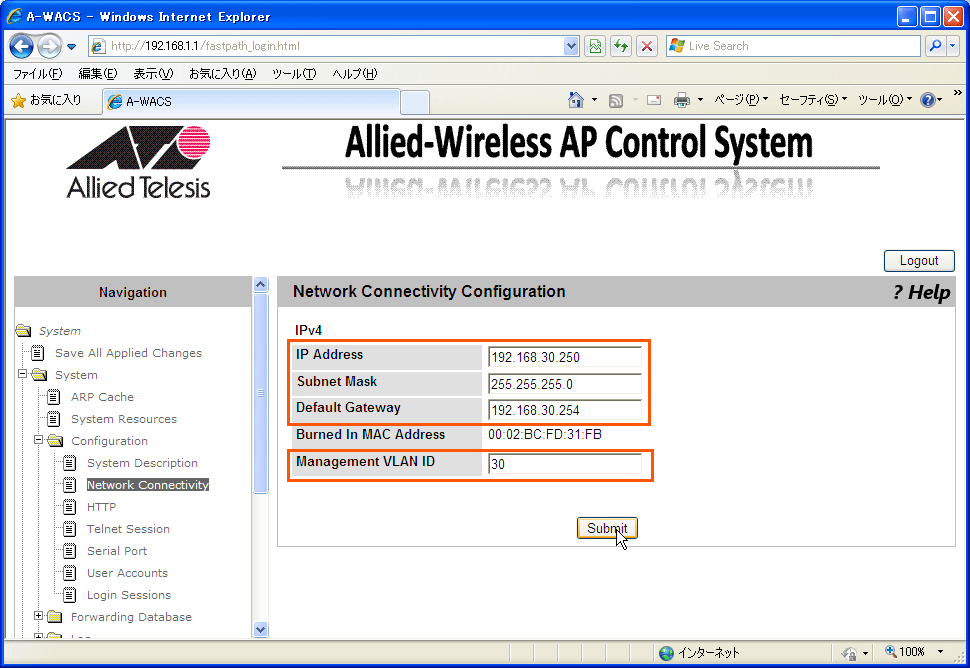Open Save All Applied Changes page
This screenshot has width=970, height=668.
[128, 353]
